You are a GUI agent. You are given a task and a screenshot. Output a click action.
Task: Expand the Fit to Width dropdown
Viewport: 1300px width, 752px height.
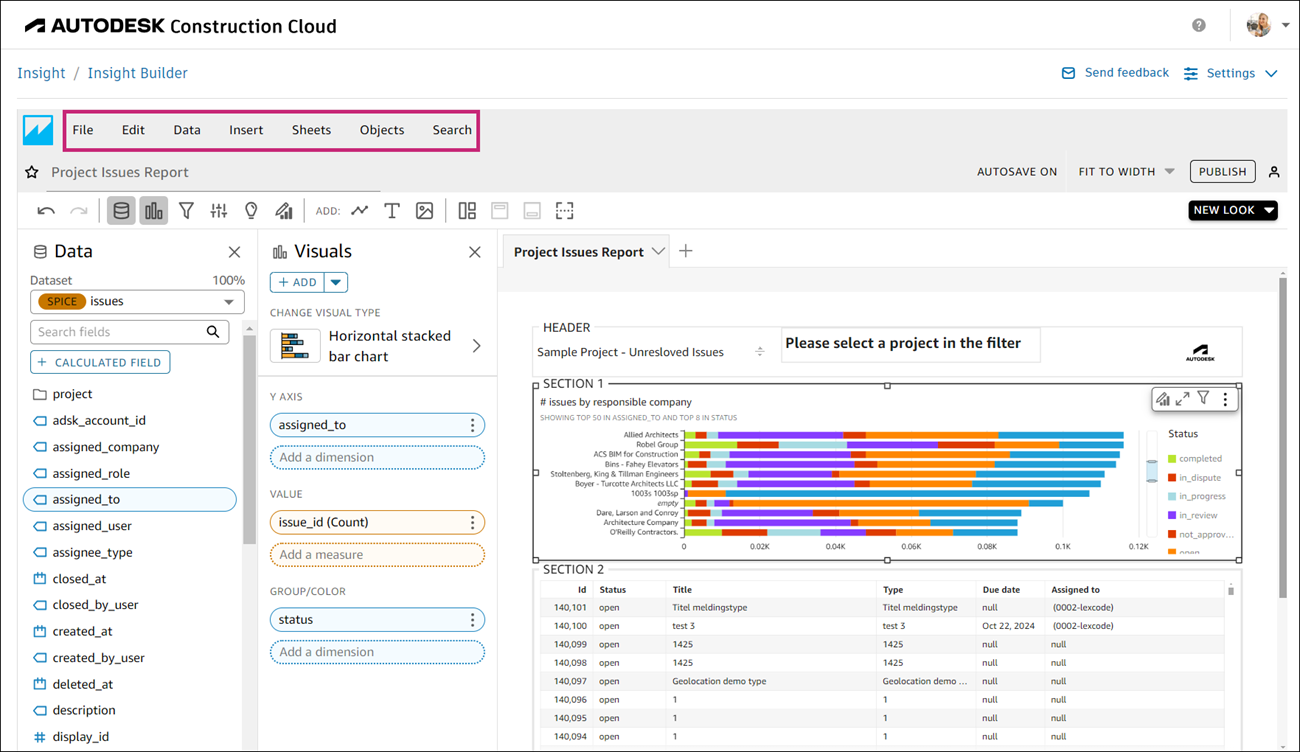coord(1126,172)
